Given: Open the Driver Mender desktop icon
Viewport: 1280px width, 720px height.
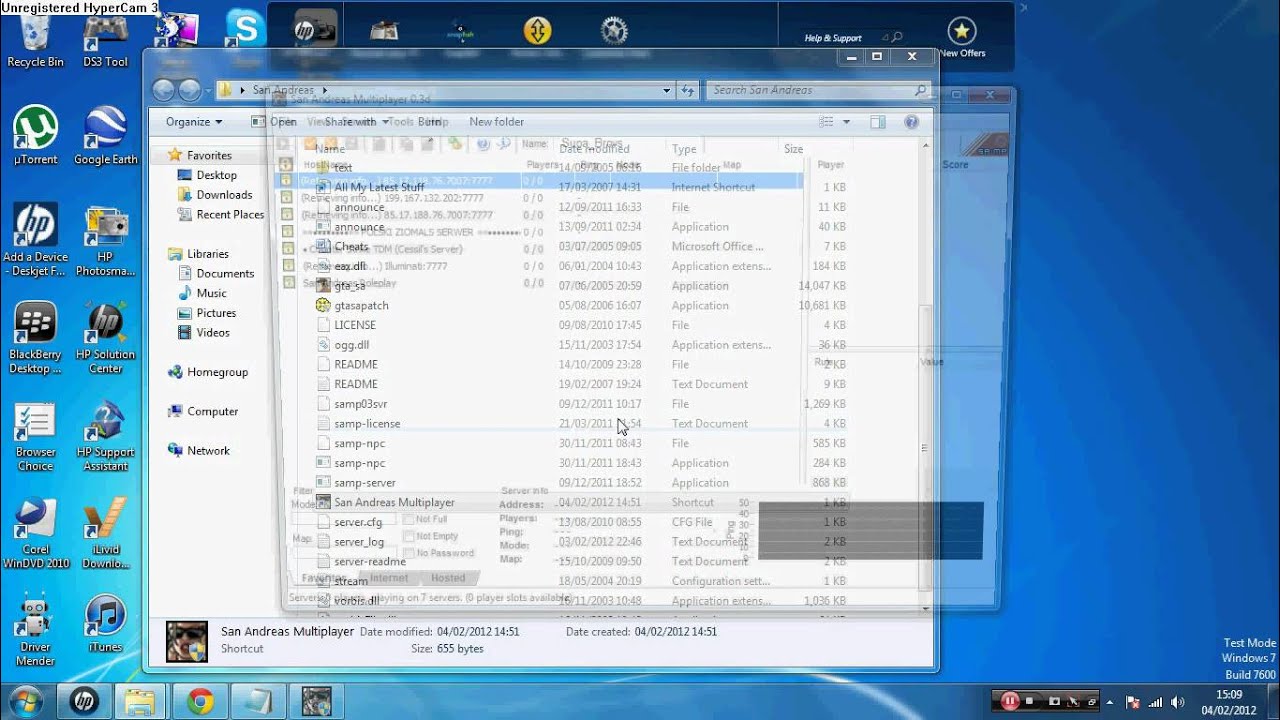Looking at the screenshot, I should point(35,632).
